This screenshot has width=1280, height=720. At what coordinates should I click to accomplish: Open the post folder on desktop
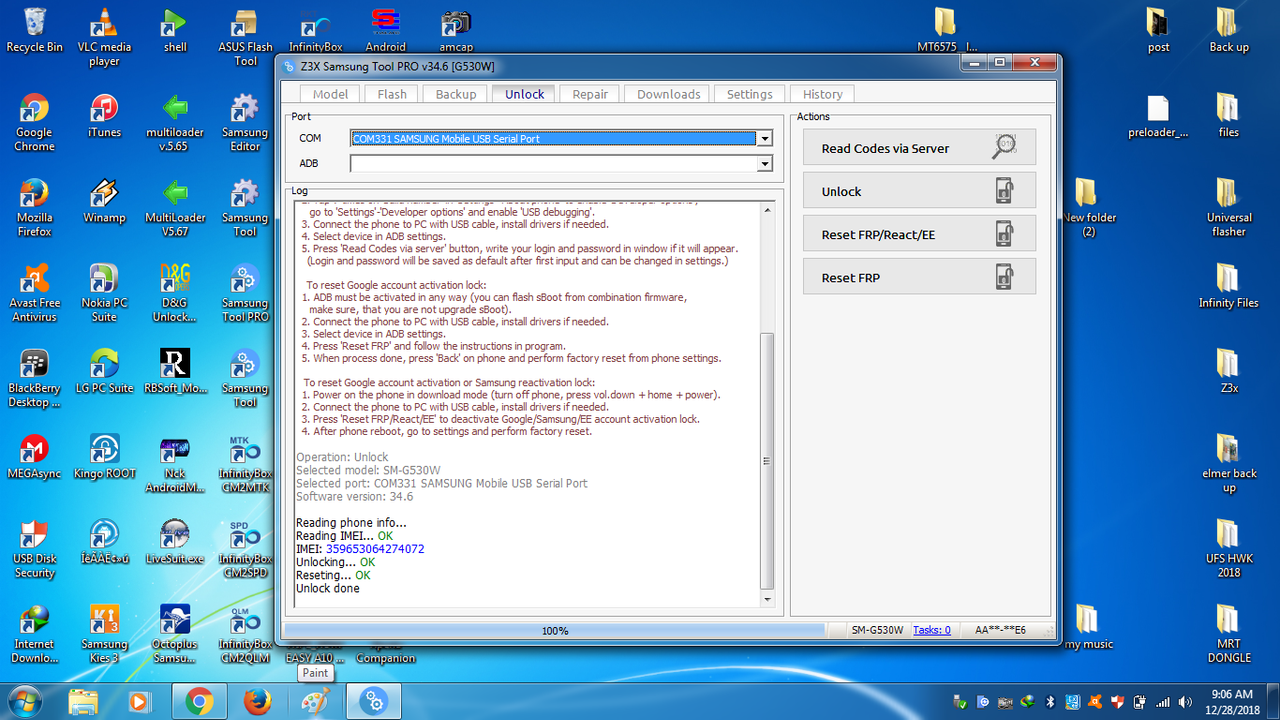1158,30
